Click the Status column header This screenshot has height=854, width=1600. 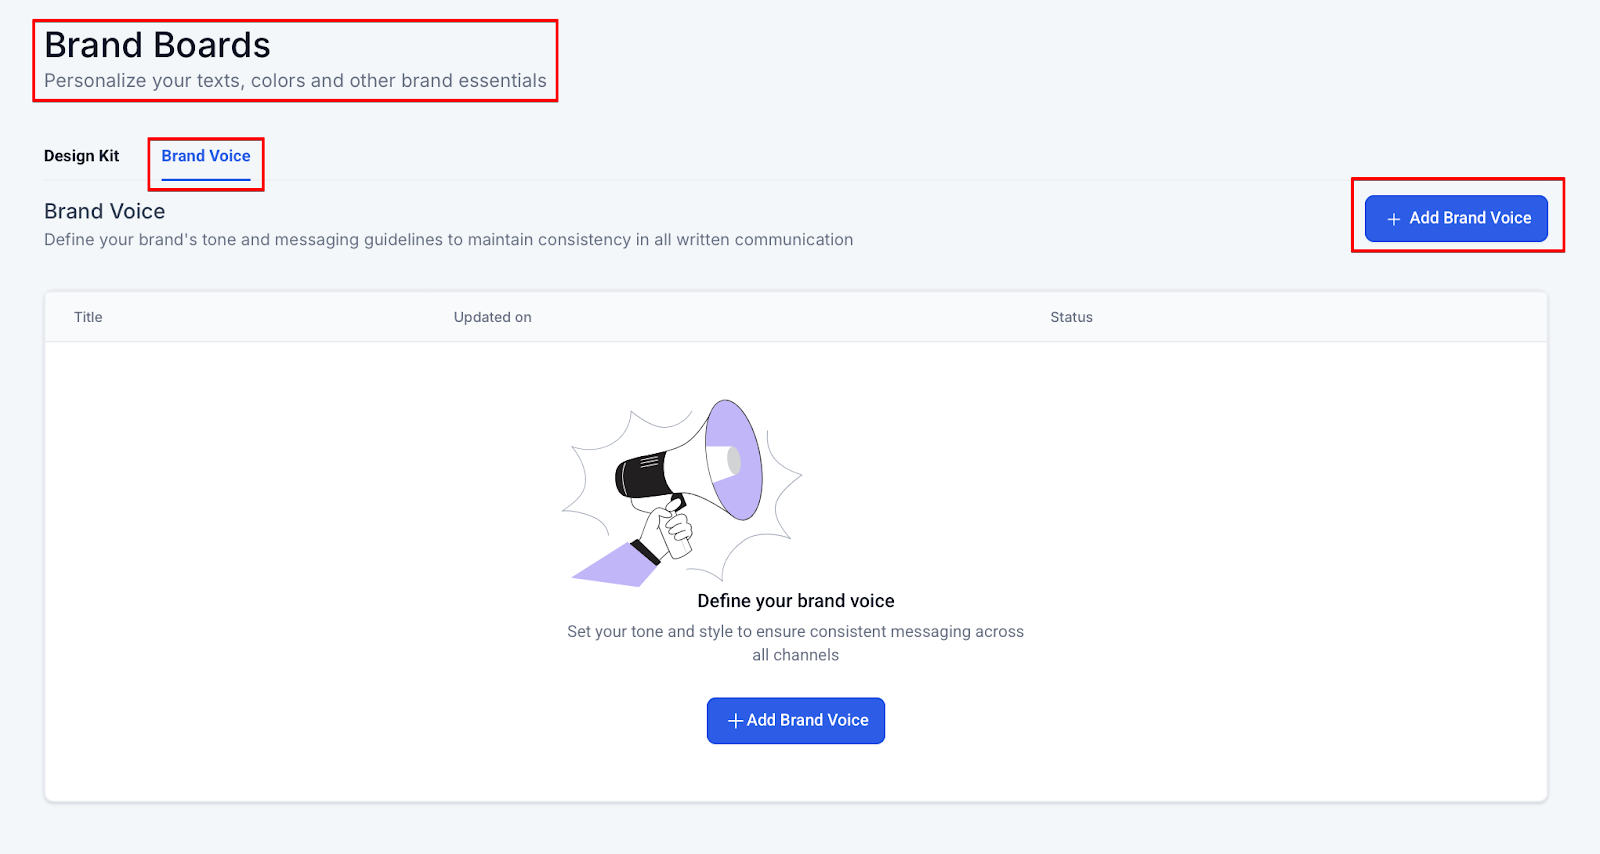click(1071, 317)
